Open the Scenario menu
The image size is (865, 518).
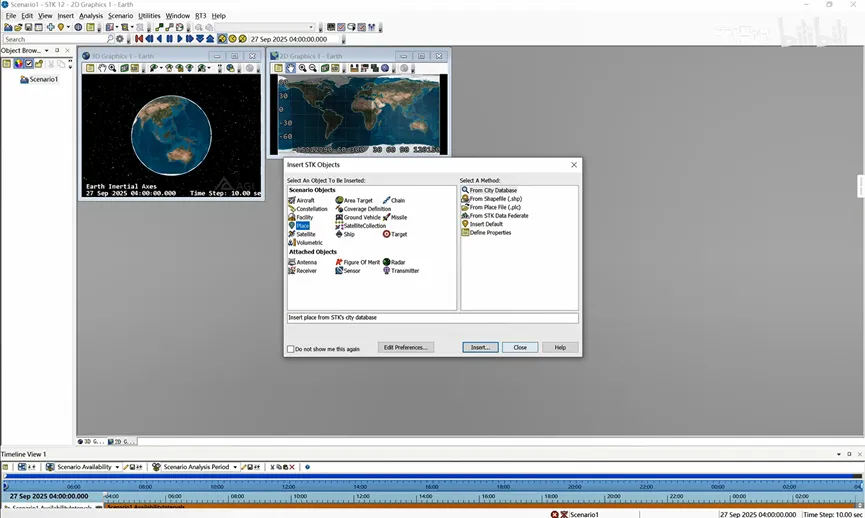pos(120,16)
